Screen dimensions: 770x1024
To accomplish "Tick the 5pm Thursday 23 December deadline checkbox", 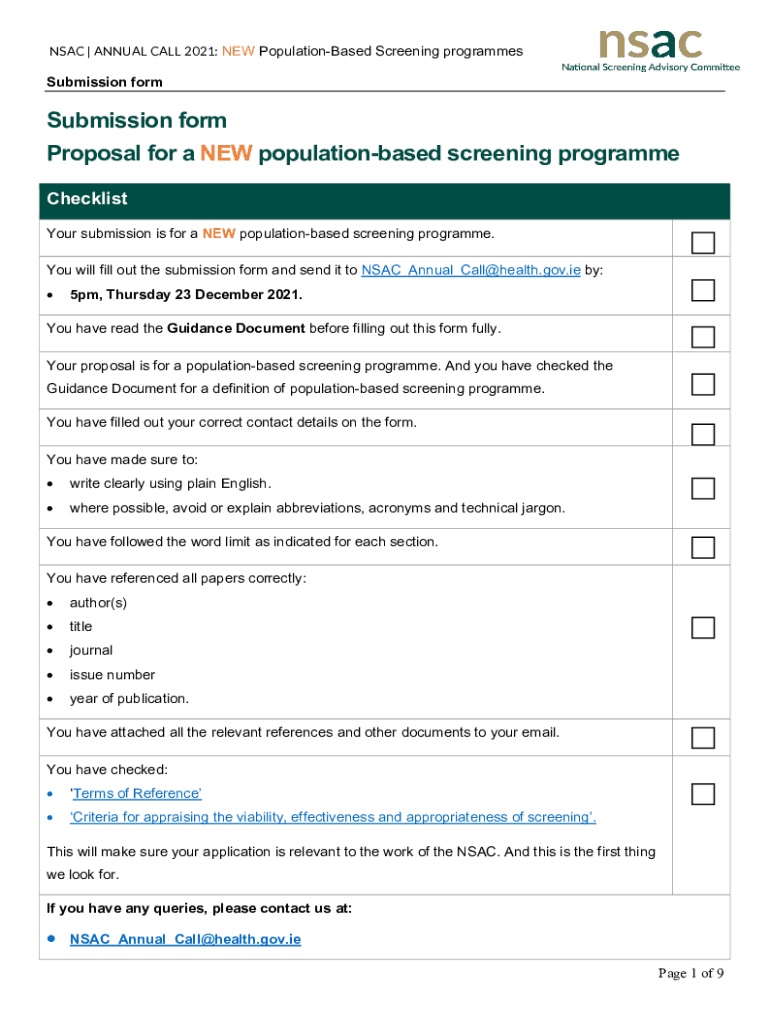I will [704, 291].
